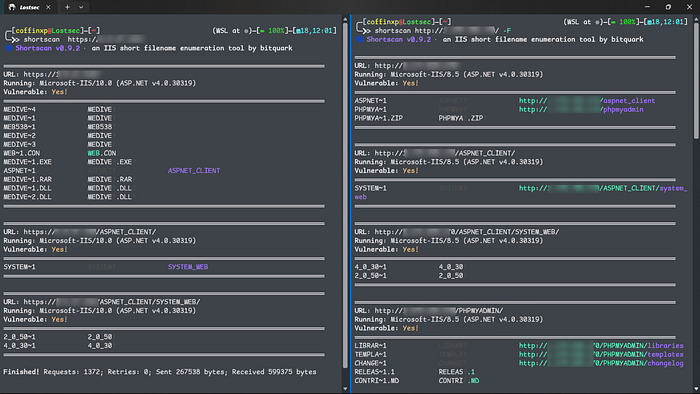700x394 pixels.
Task: Click the left pane 100% battery indicator
Action: (x=273, y=31)
